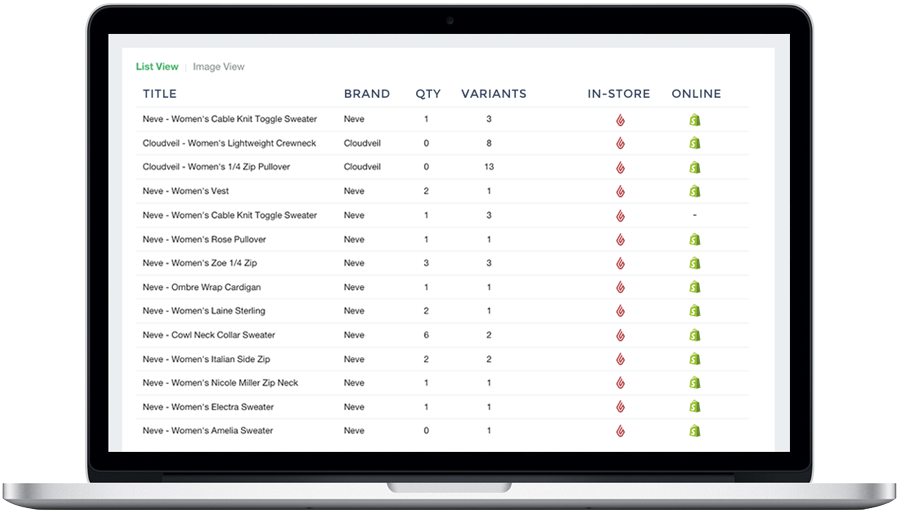The width and height of the screenshot is (900, 530).
Task: Select variants value 8 for Lightweight Crewneck
Action: click(x=489, y=143)
